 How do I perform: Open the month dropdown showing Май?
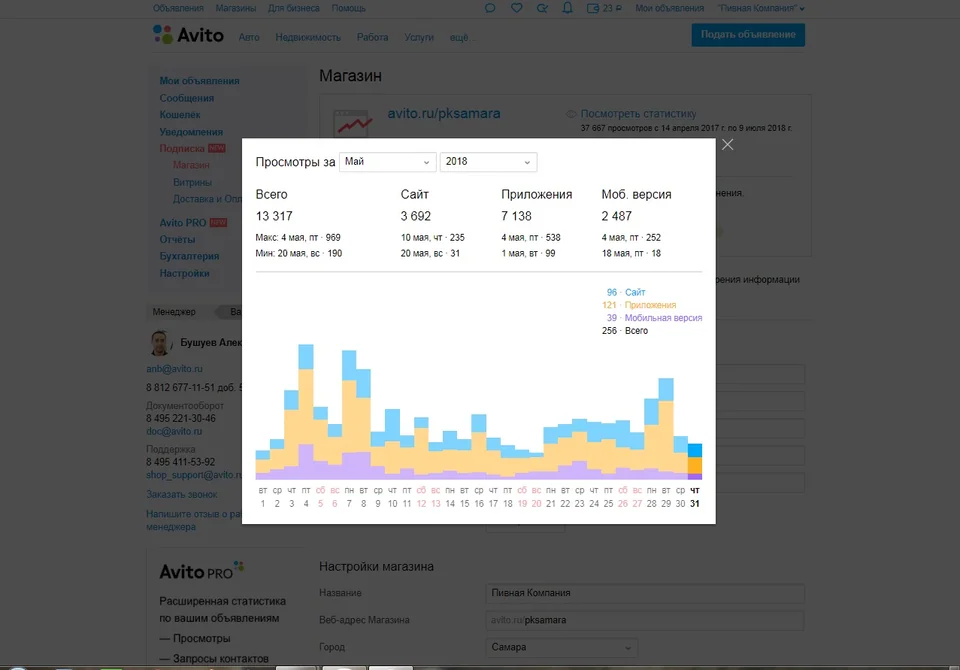tap(388, 162)
